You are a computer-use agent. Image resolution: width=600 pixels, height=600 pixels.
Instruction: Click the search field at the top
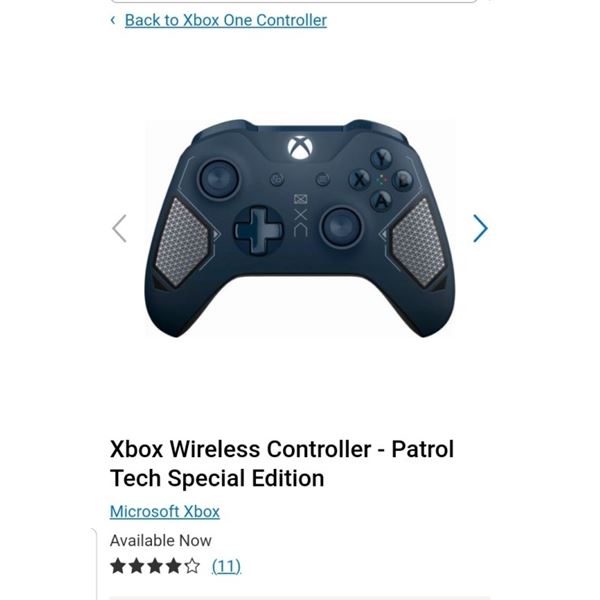293,1
